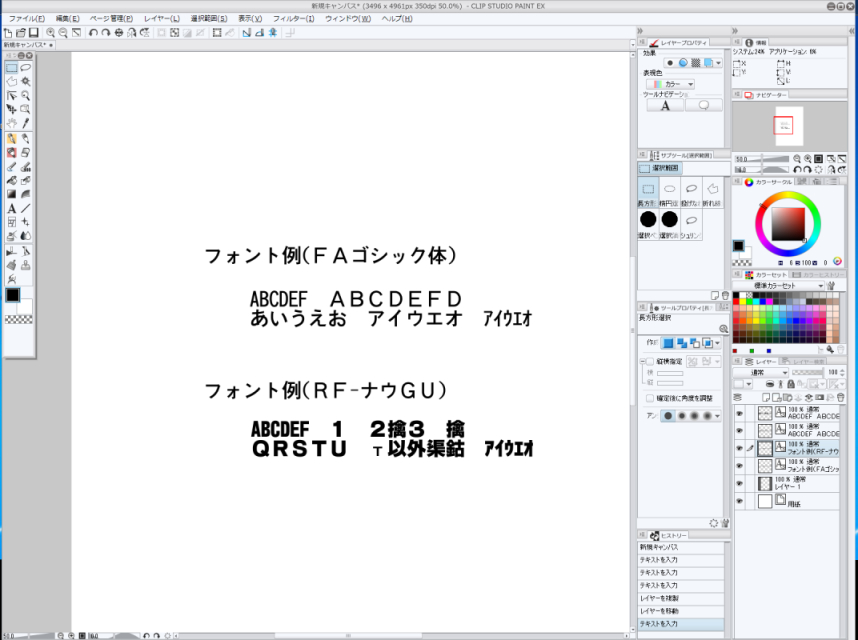
Task: Select the rectangle marquee selection tool
Action: (11, 68)
